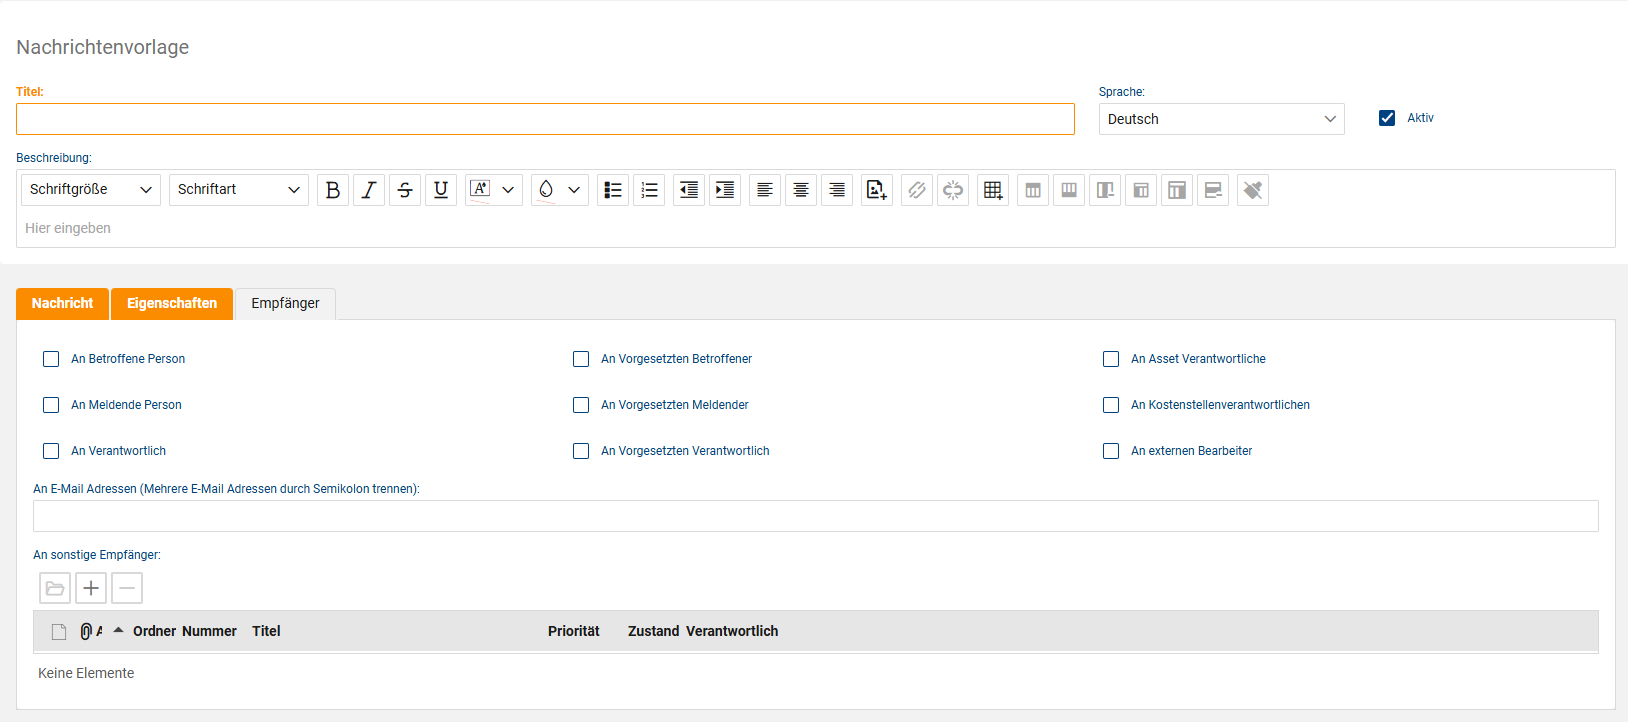Enable 'An externen Bearbeiter' checkbox

click(x=1111, y=451)
